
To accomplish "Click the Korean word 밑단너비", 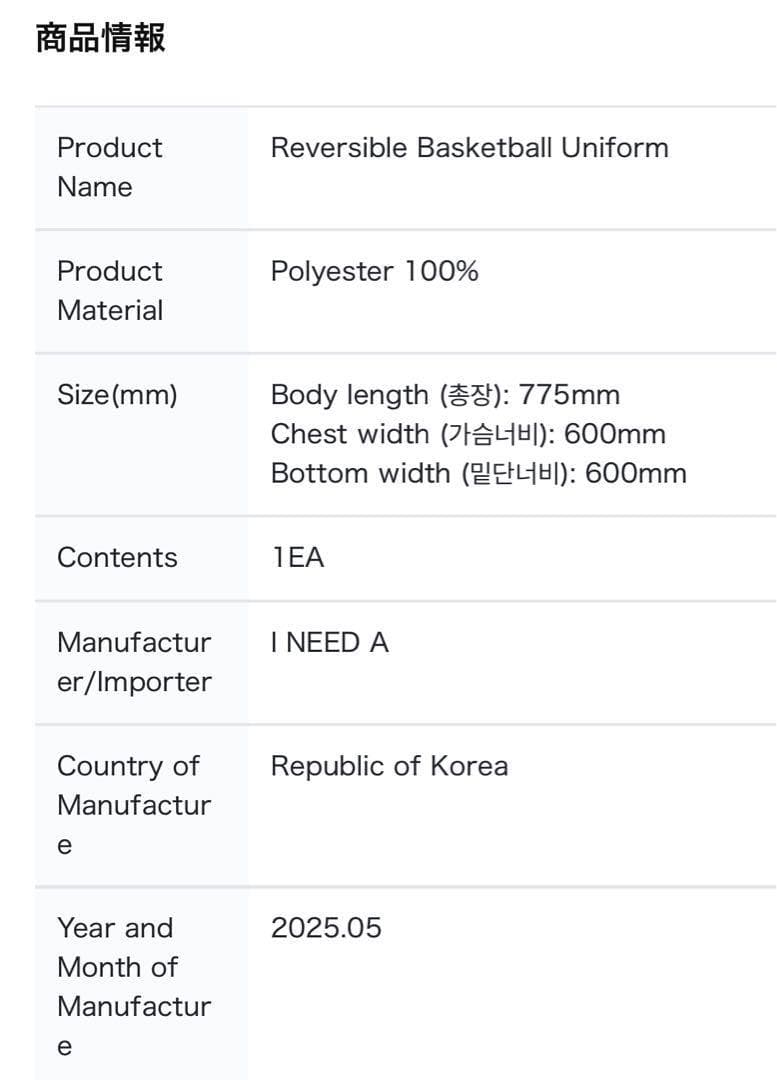I will click(x=511, y=473).
